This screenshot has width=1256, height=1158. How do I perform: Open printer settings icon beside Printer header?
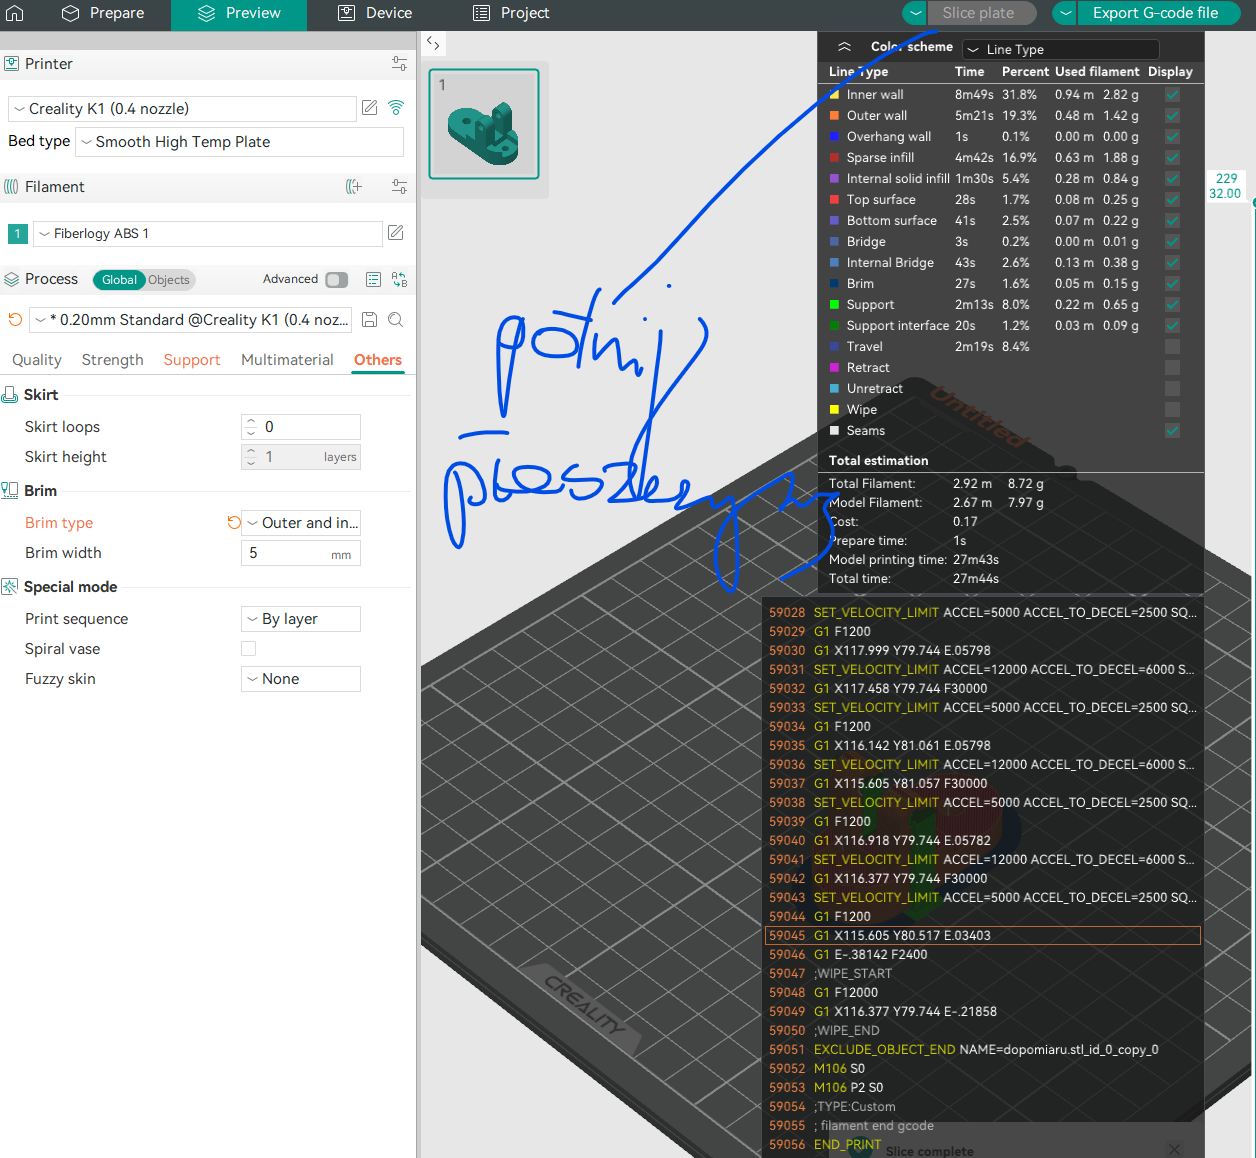click(x=399, y=64)
